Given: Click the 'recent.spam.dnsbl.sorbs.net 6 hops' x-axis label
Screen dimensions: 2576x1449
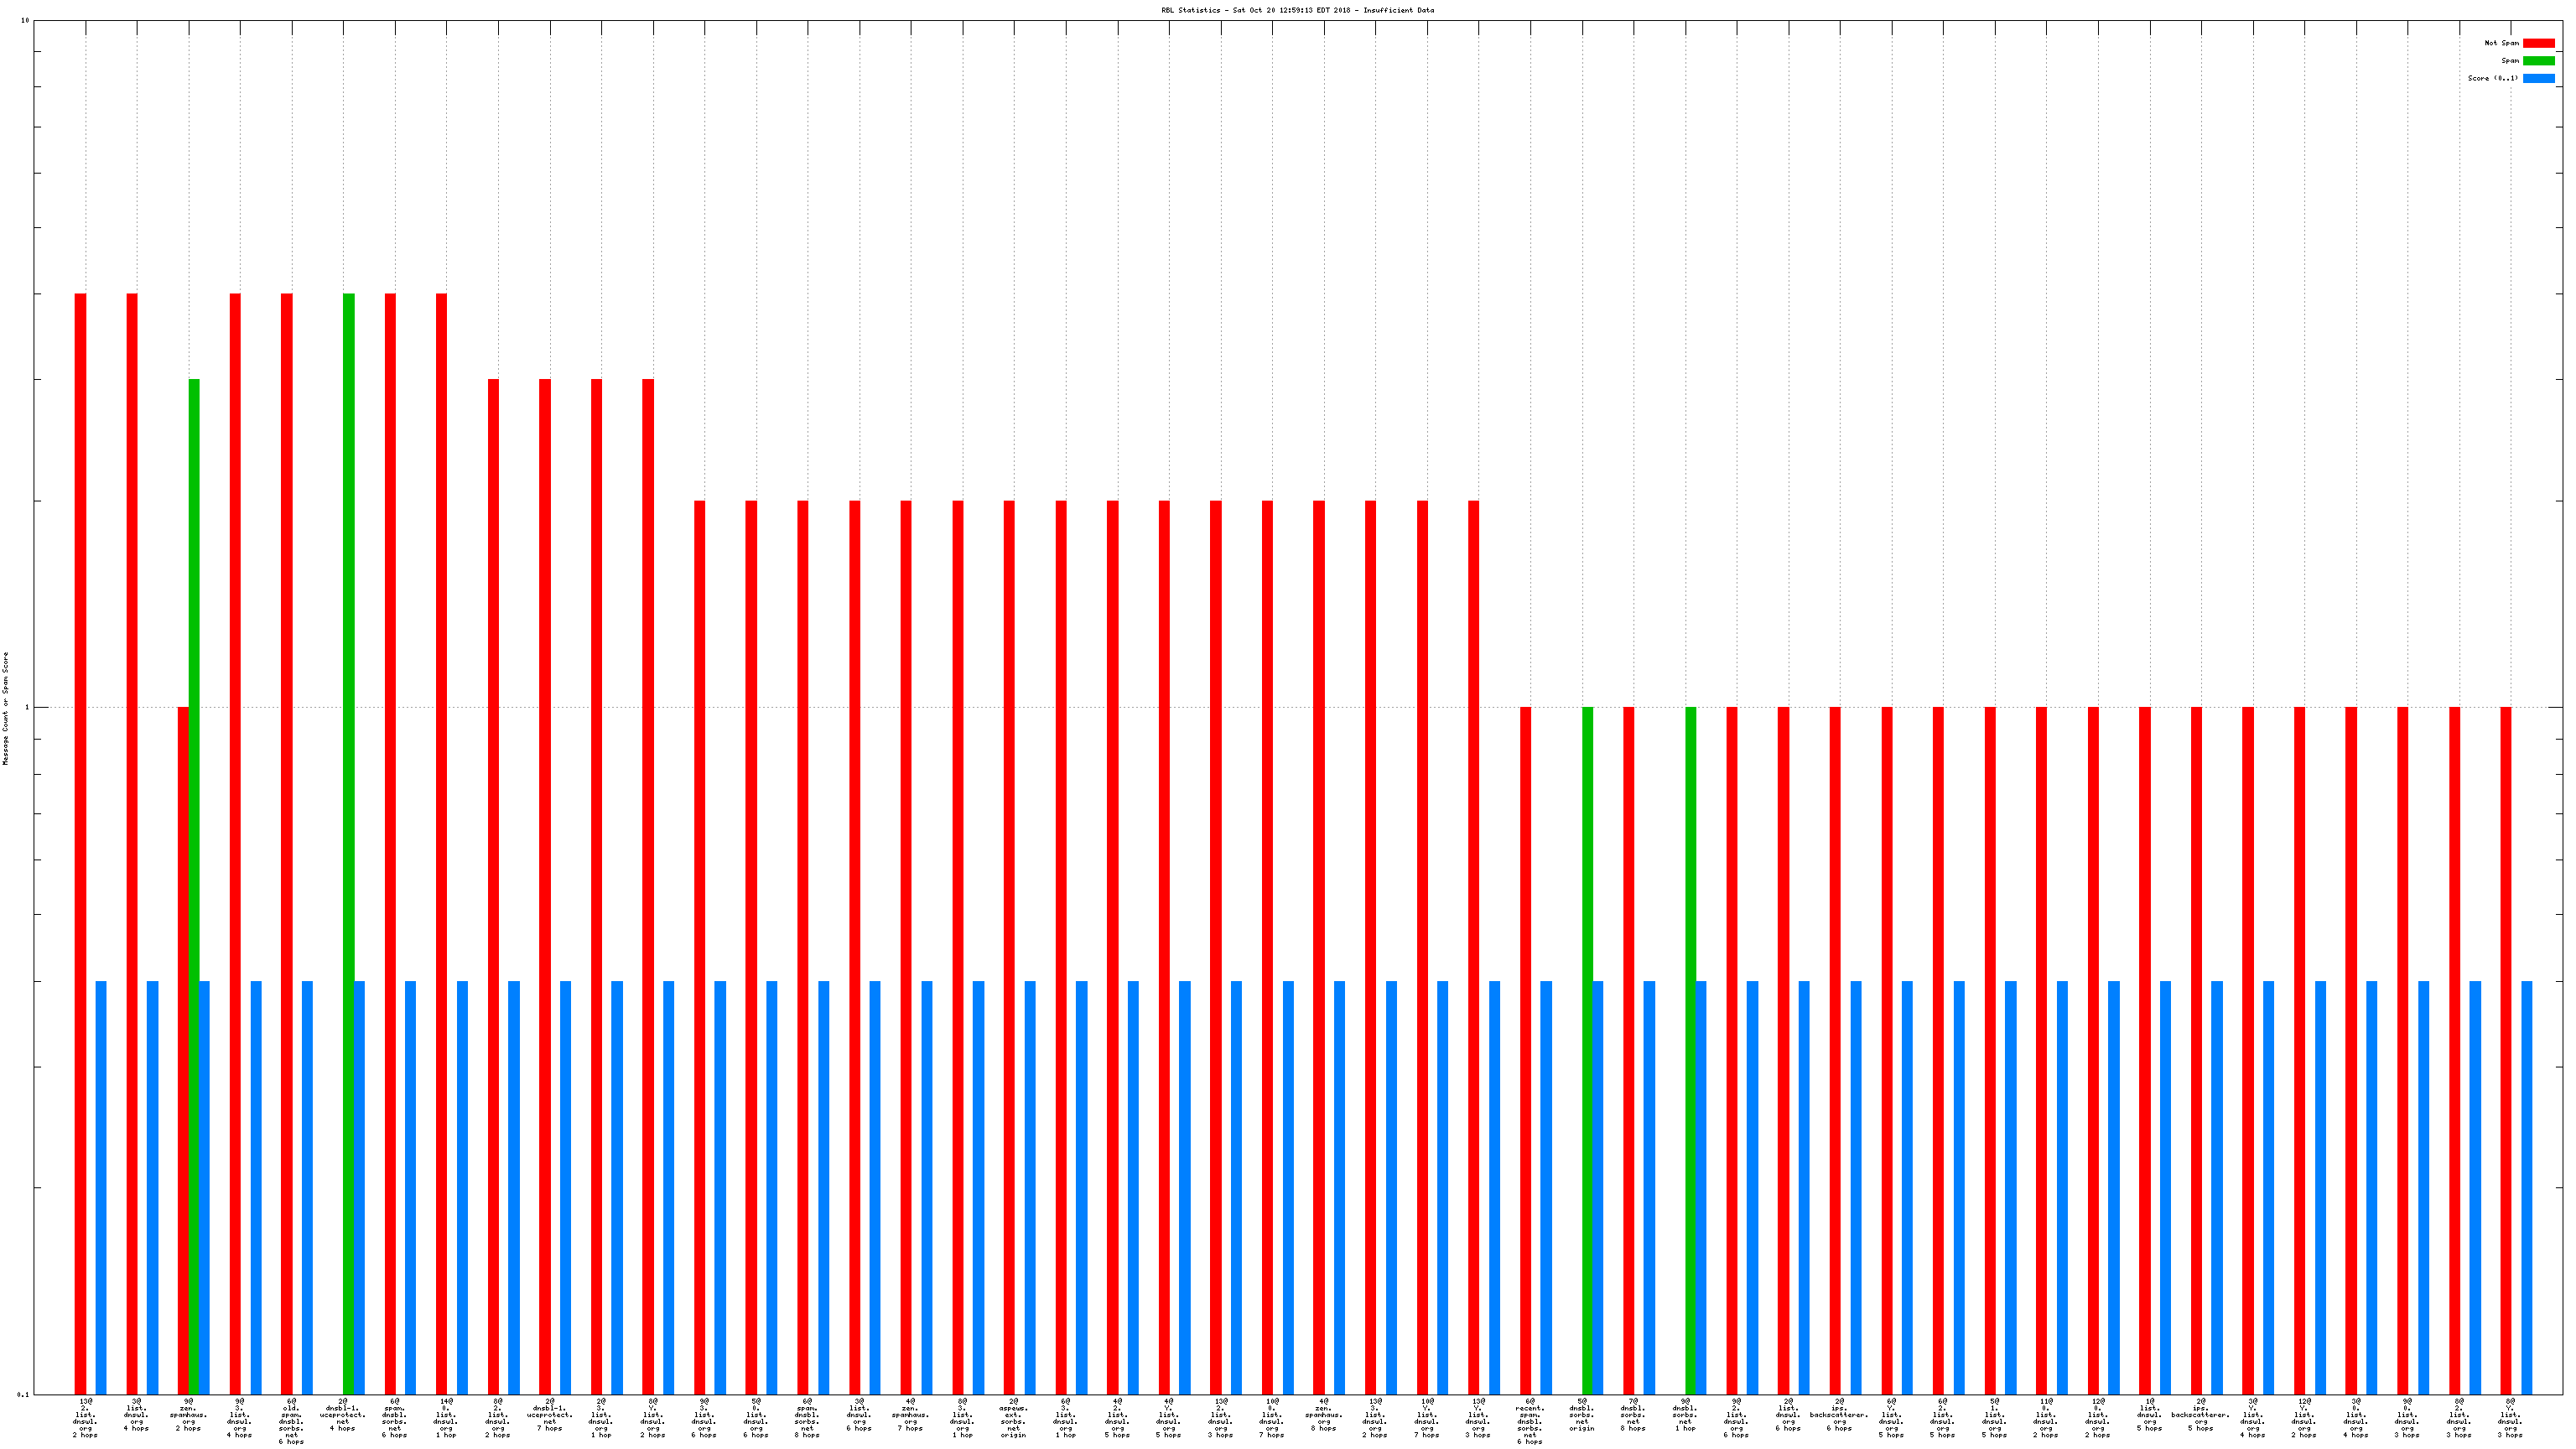Looking at the screenshot, I should pyautogui.click(x=1530, y=1421).
